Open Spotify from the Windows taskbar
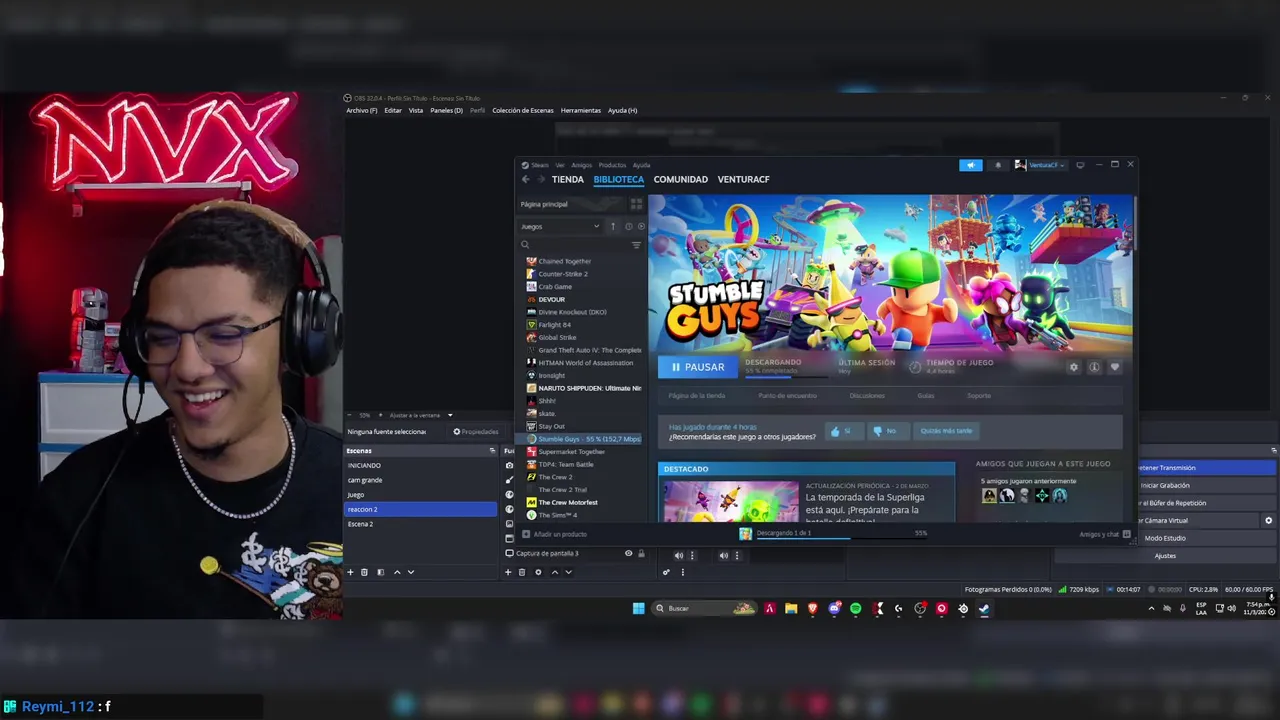Screen dimensions: 1280x720 (x=855, y=608)
